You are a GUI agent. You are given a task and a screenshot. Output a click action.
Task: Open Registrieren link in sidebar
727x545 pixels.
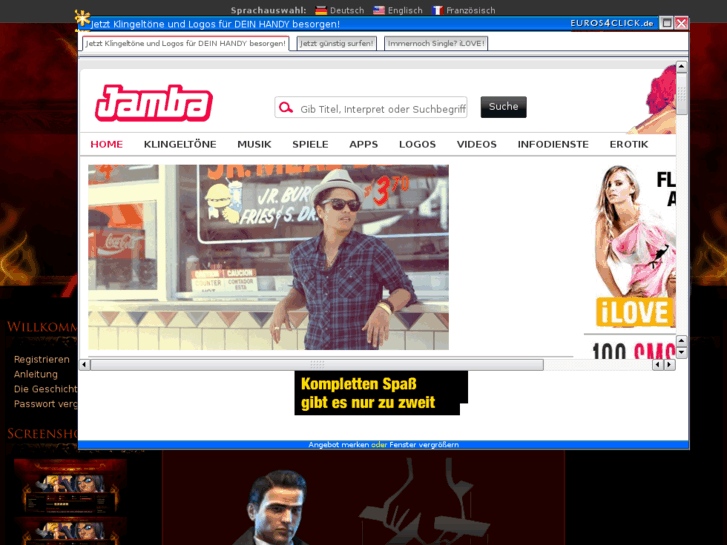point(42,359)
